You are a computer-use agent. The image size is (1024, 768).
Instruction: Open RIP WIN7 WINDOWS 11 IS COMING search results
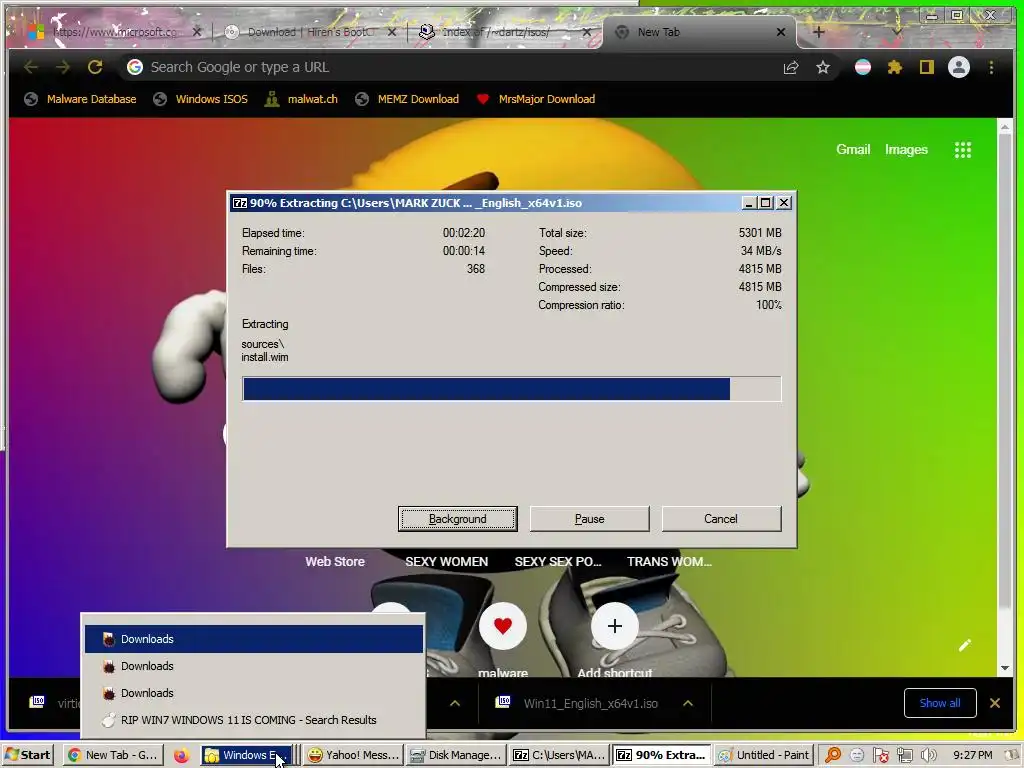[254, 720]
